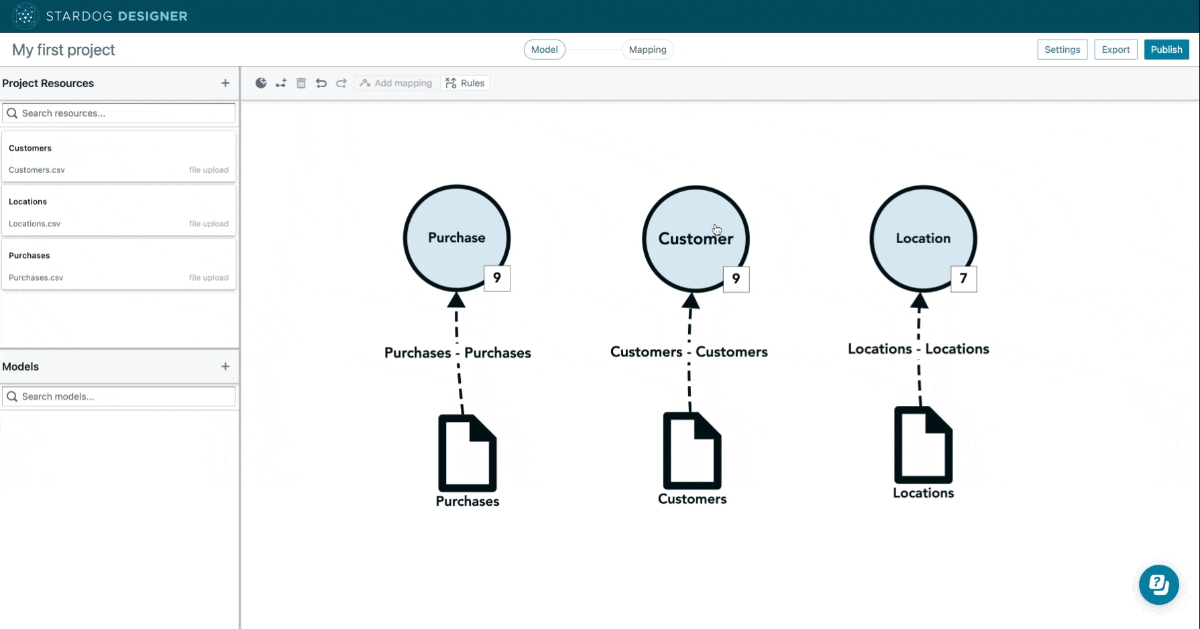Click the add class node icon
Screen dimensions: 1200x629
261,83
